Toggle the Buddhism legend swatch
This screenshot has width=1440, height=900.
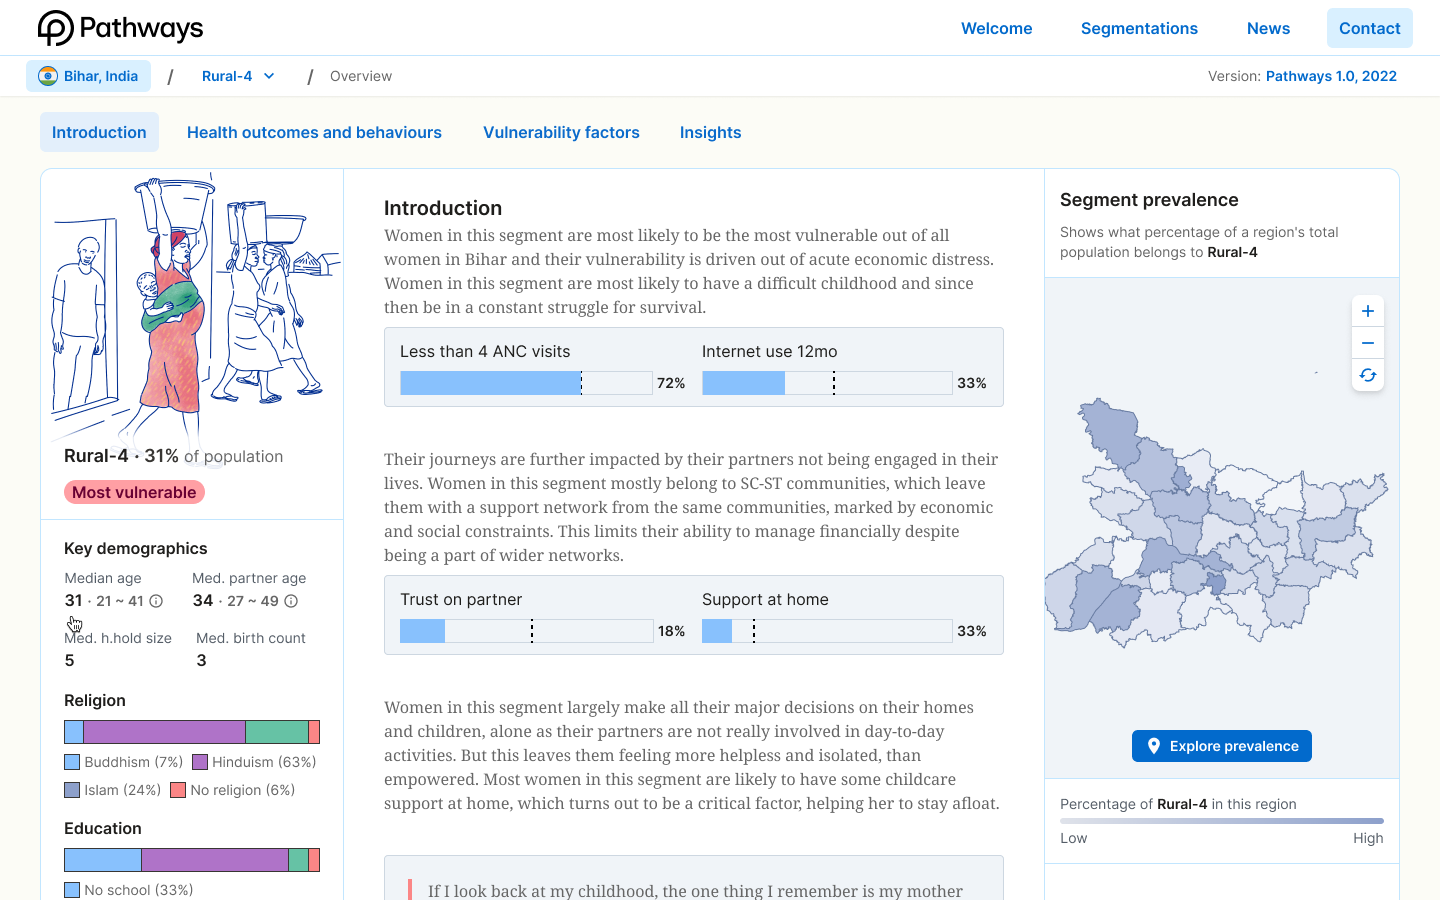(x=72, y=762)
